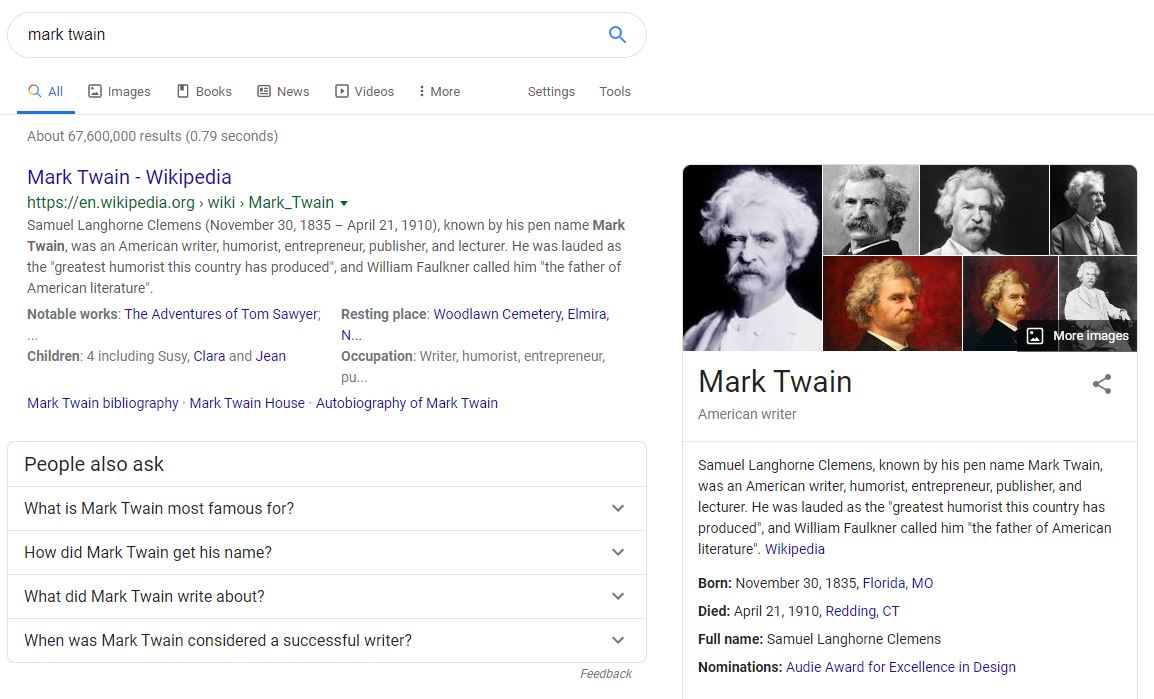Click the Feedback link under People also ask
The width and height of the screenshot is (1154, 699).
pos(606,674)
